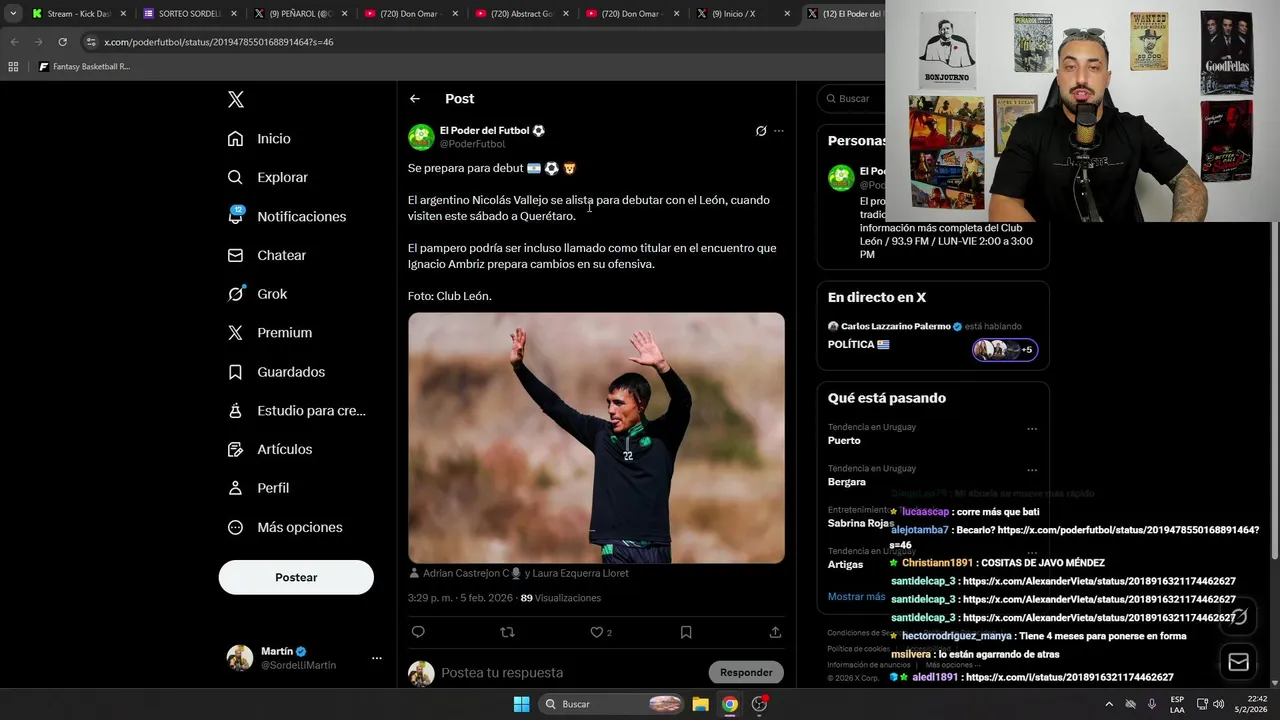Open Guardados bookmarks
The height and width of the screenshot is (720, 1280).
click(276, 372)
